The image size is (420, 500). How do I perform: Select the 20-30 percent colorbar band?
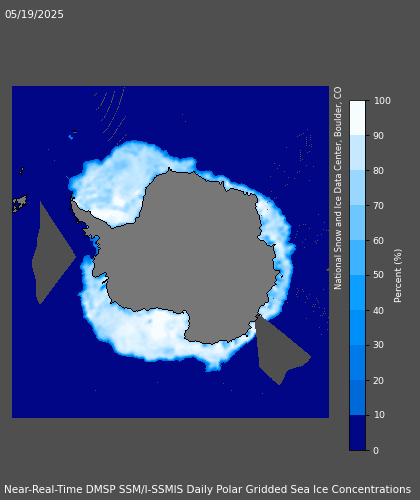(x=357, y=363)
